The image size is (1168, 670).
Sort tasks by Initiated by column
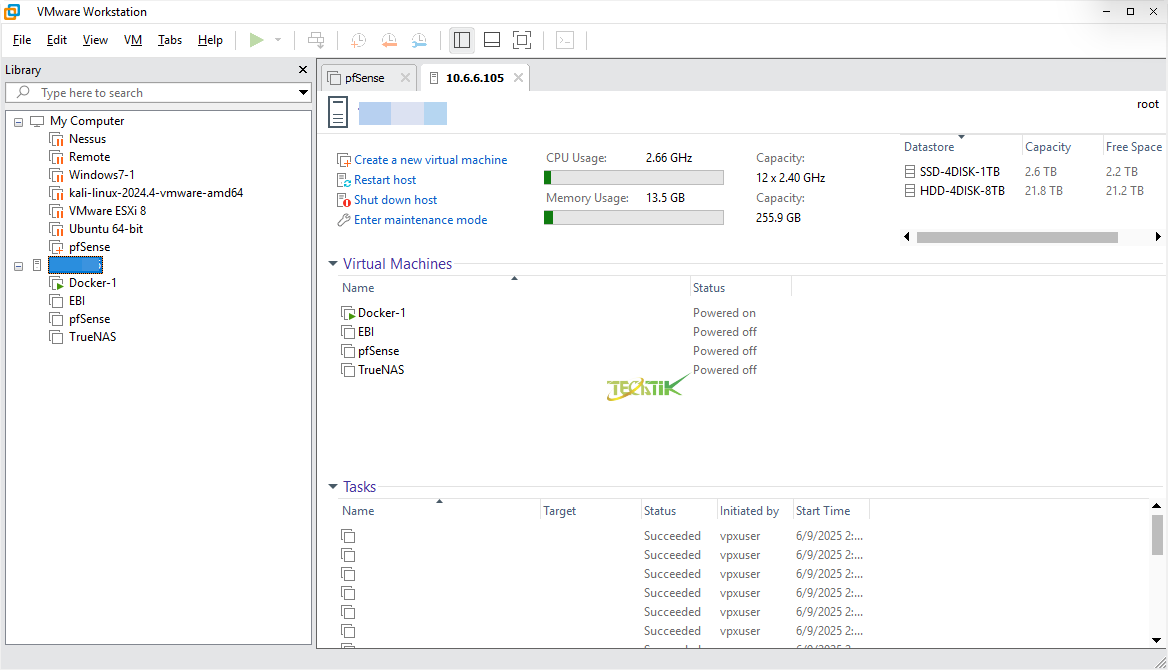pos(749,511)
